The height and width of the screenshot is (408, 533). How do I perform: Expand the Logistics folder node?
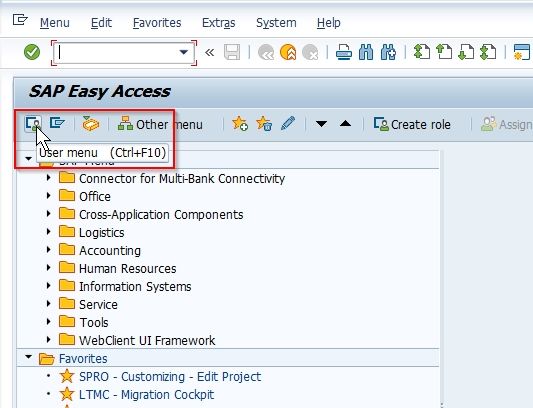tap(49, 232)
